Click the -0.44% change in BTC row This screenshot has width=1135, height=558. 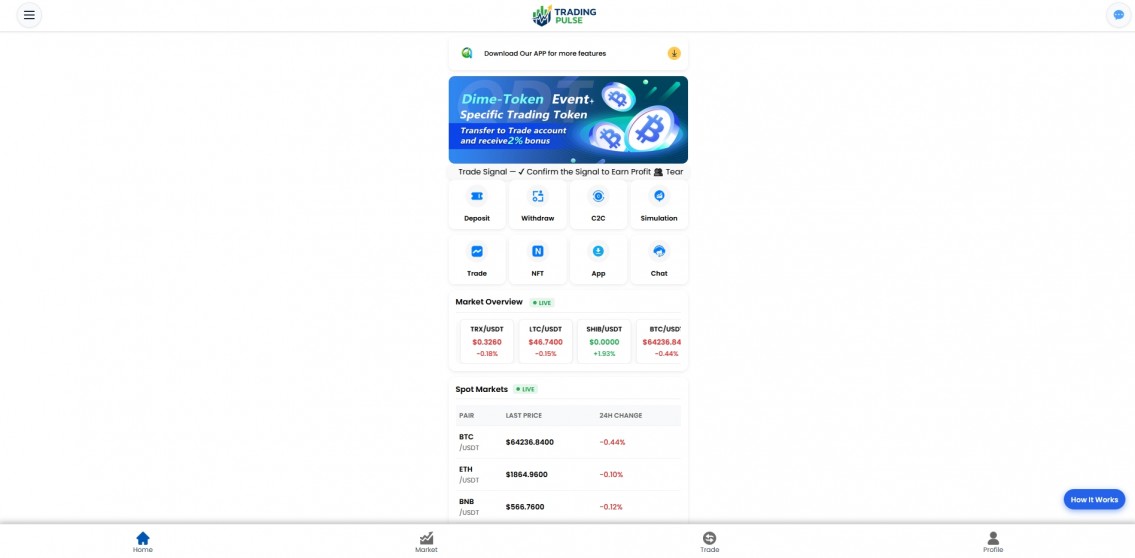click(x=612, y=442)
